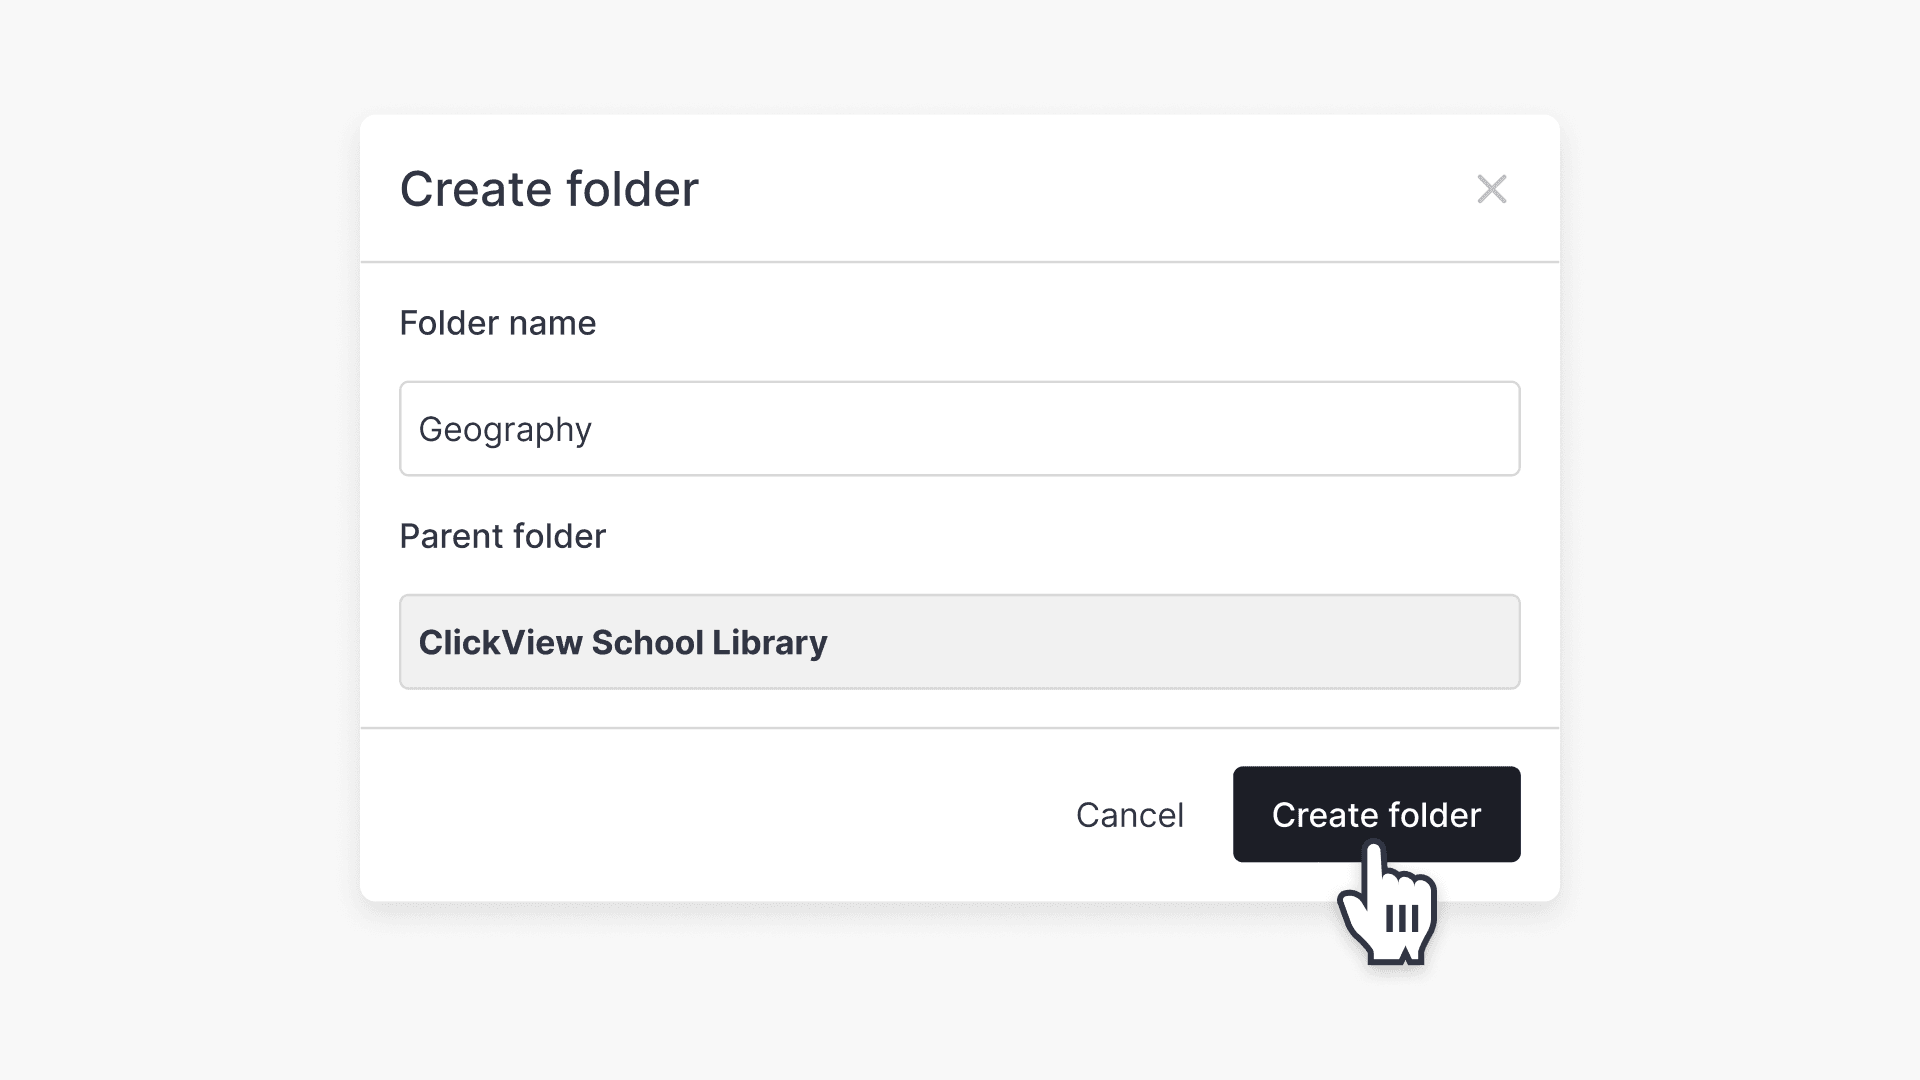Image resolution: width=1920 pixels, height=1080 pixels.
Task: Click the ClickView School Library parent folder field
Action: [960, 641]
